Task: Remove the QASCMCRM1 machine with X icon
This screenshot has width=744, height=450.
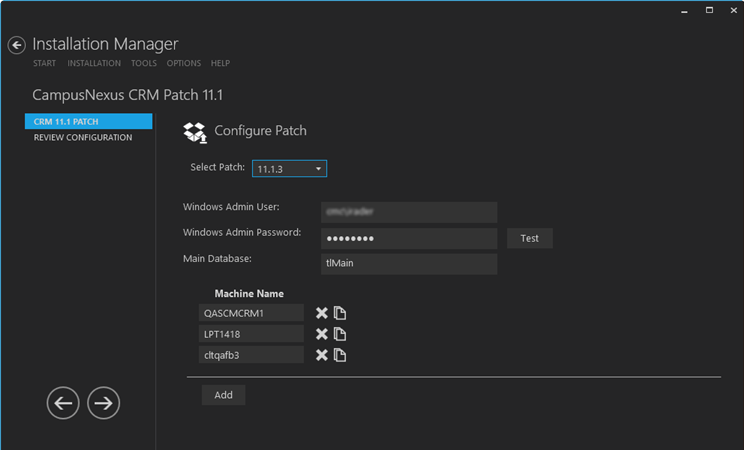Action: click(x=322, y=313)
